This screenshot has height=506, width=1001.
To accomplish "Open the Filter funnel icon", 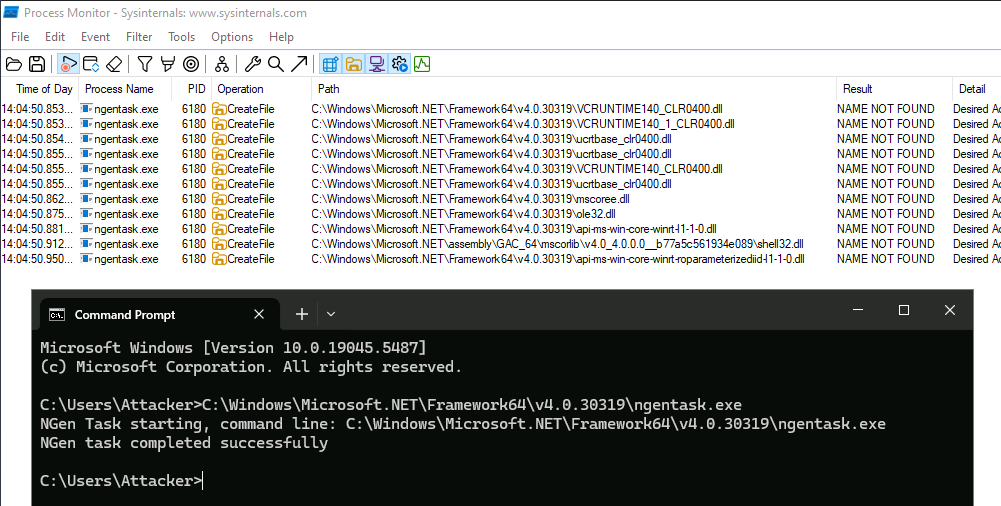I will [145, 64].
